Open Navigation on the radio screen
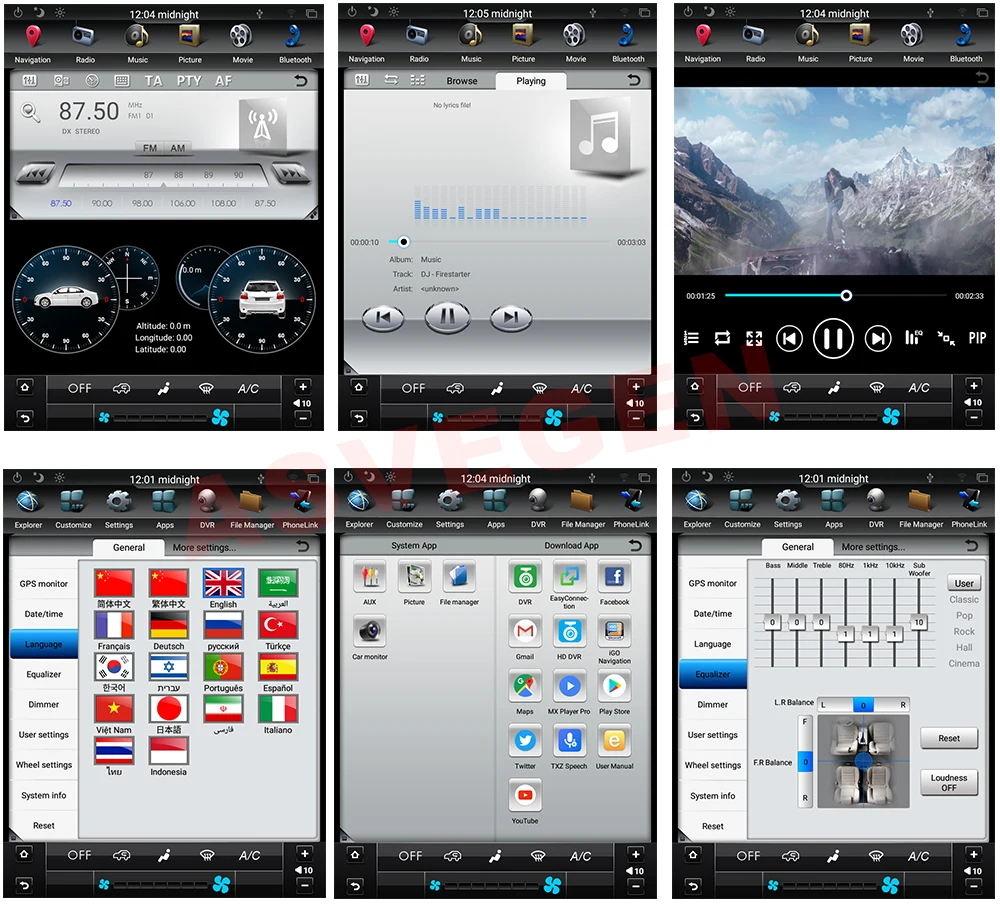1000x916 pixels. click(x=33, y=43)
